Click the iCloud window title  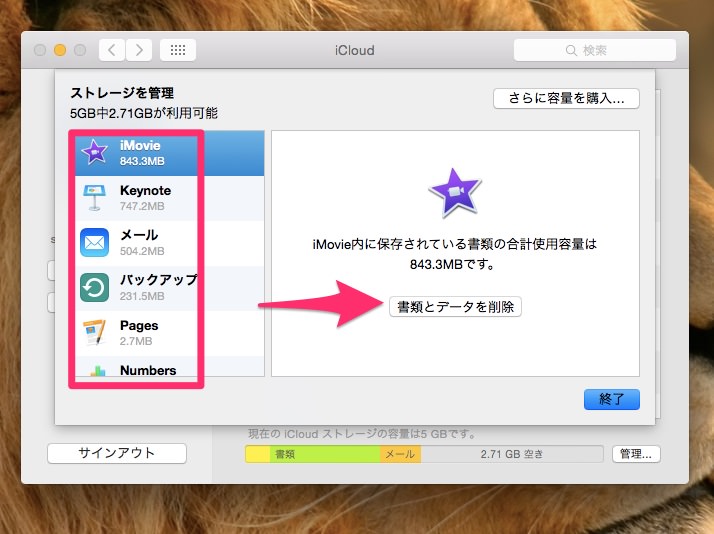click(x=355, y=50)
